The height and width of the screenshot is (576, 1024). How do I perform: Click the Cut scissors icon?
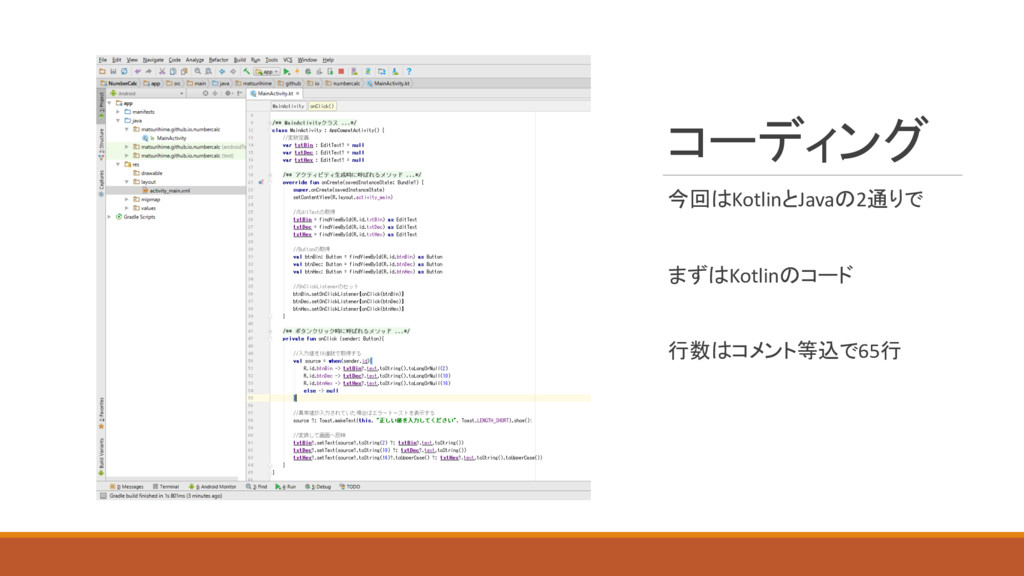pyautogui.click(x=162, y=71)
